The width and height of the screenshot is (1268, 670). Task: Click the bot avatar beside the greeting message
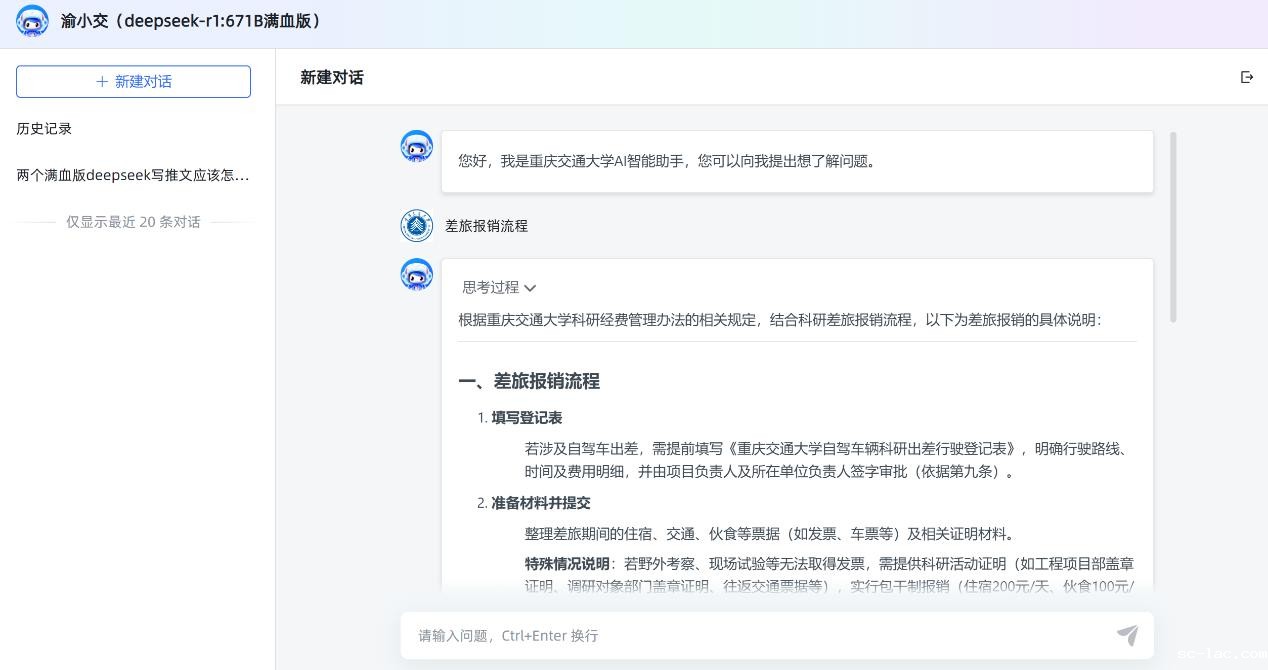click(417, 147)
